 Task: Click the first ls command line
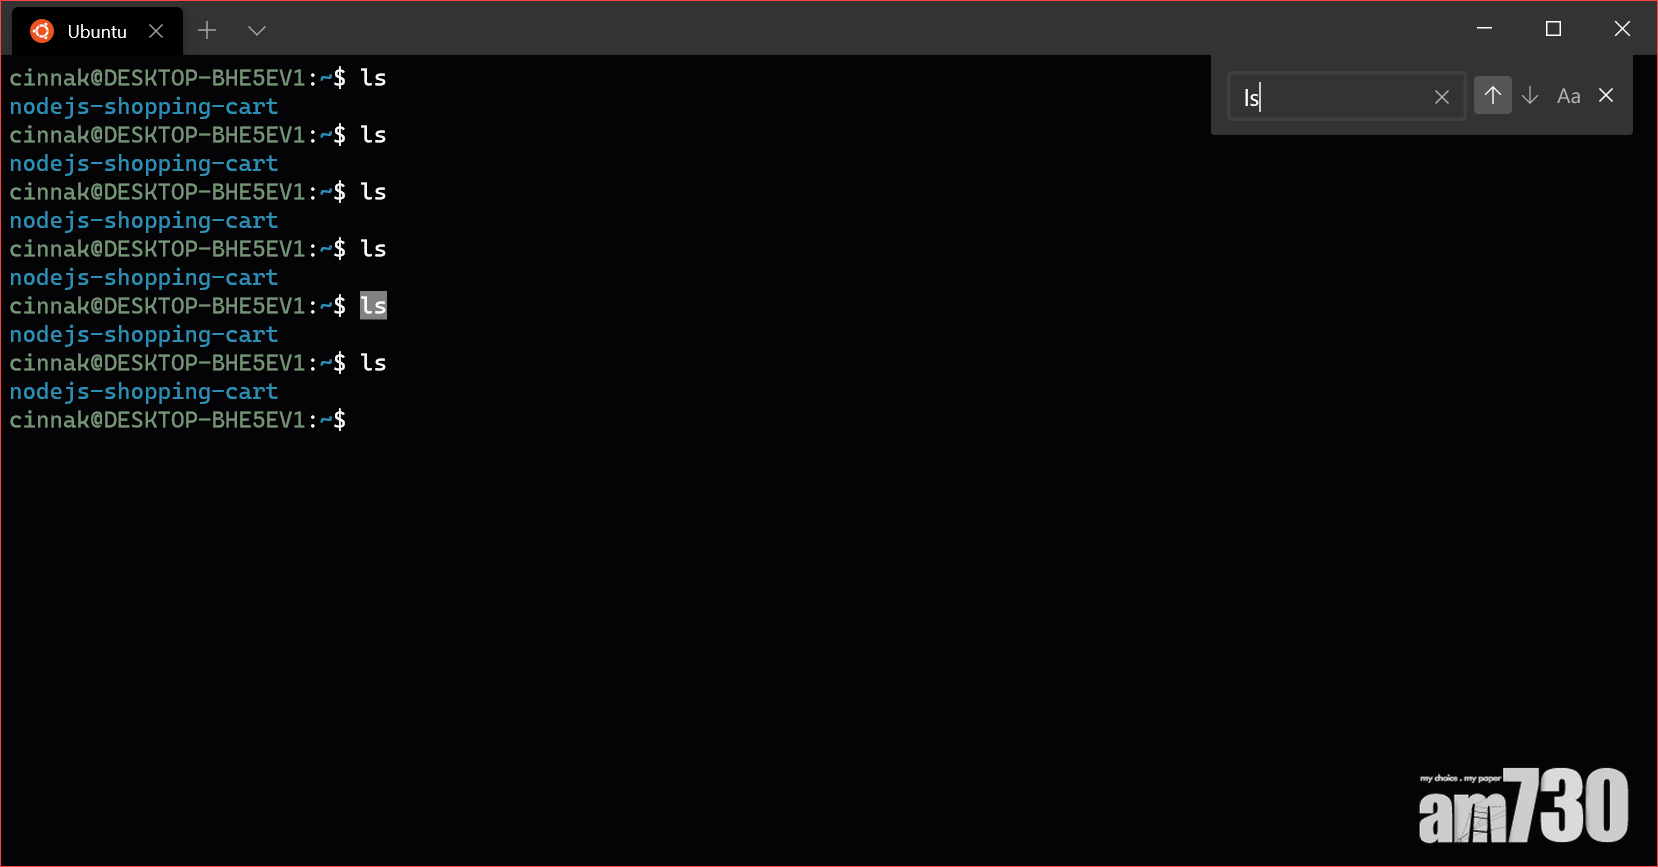click(198, 78)
